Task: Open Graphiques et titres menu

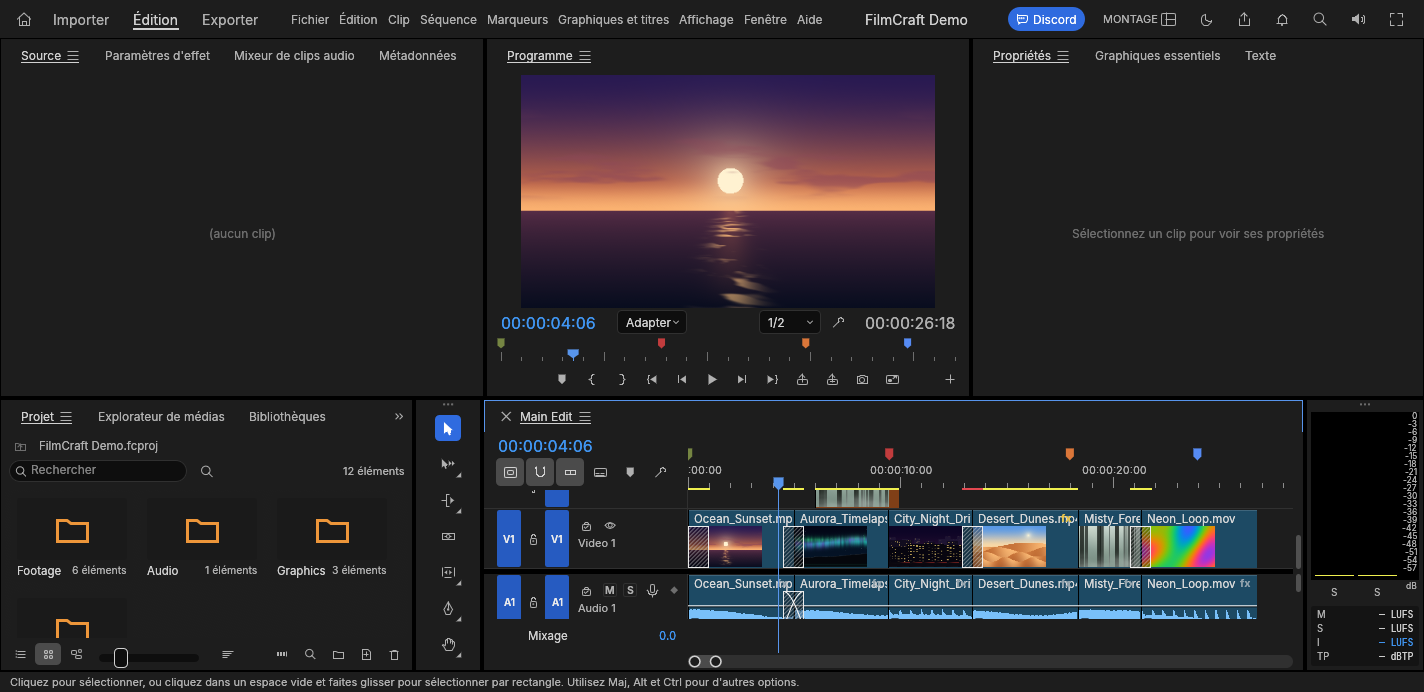Action: 613,20
